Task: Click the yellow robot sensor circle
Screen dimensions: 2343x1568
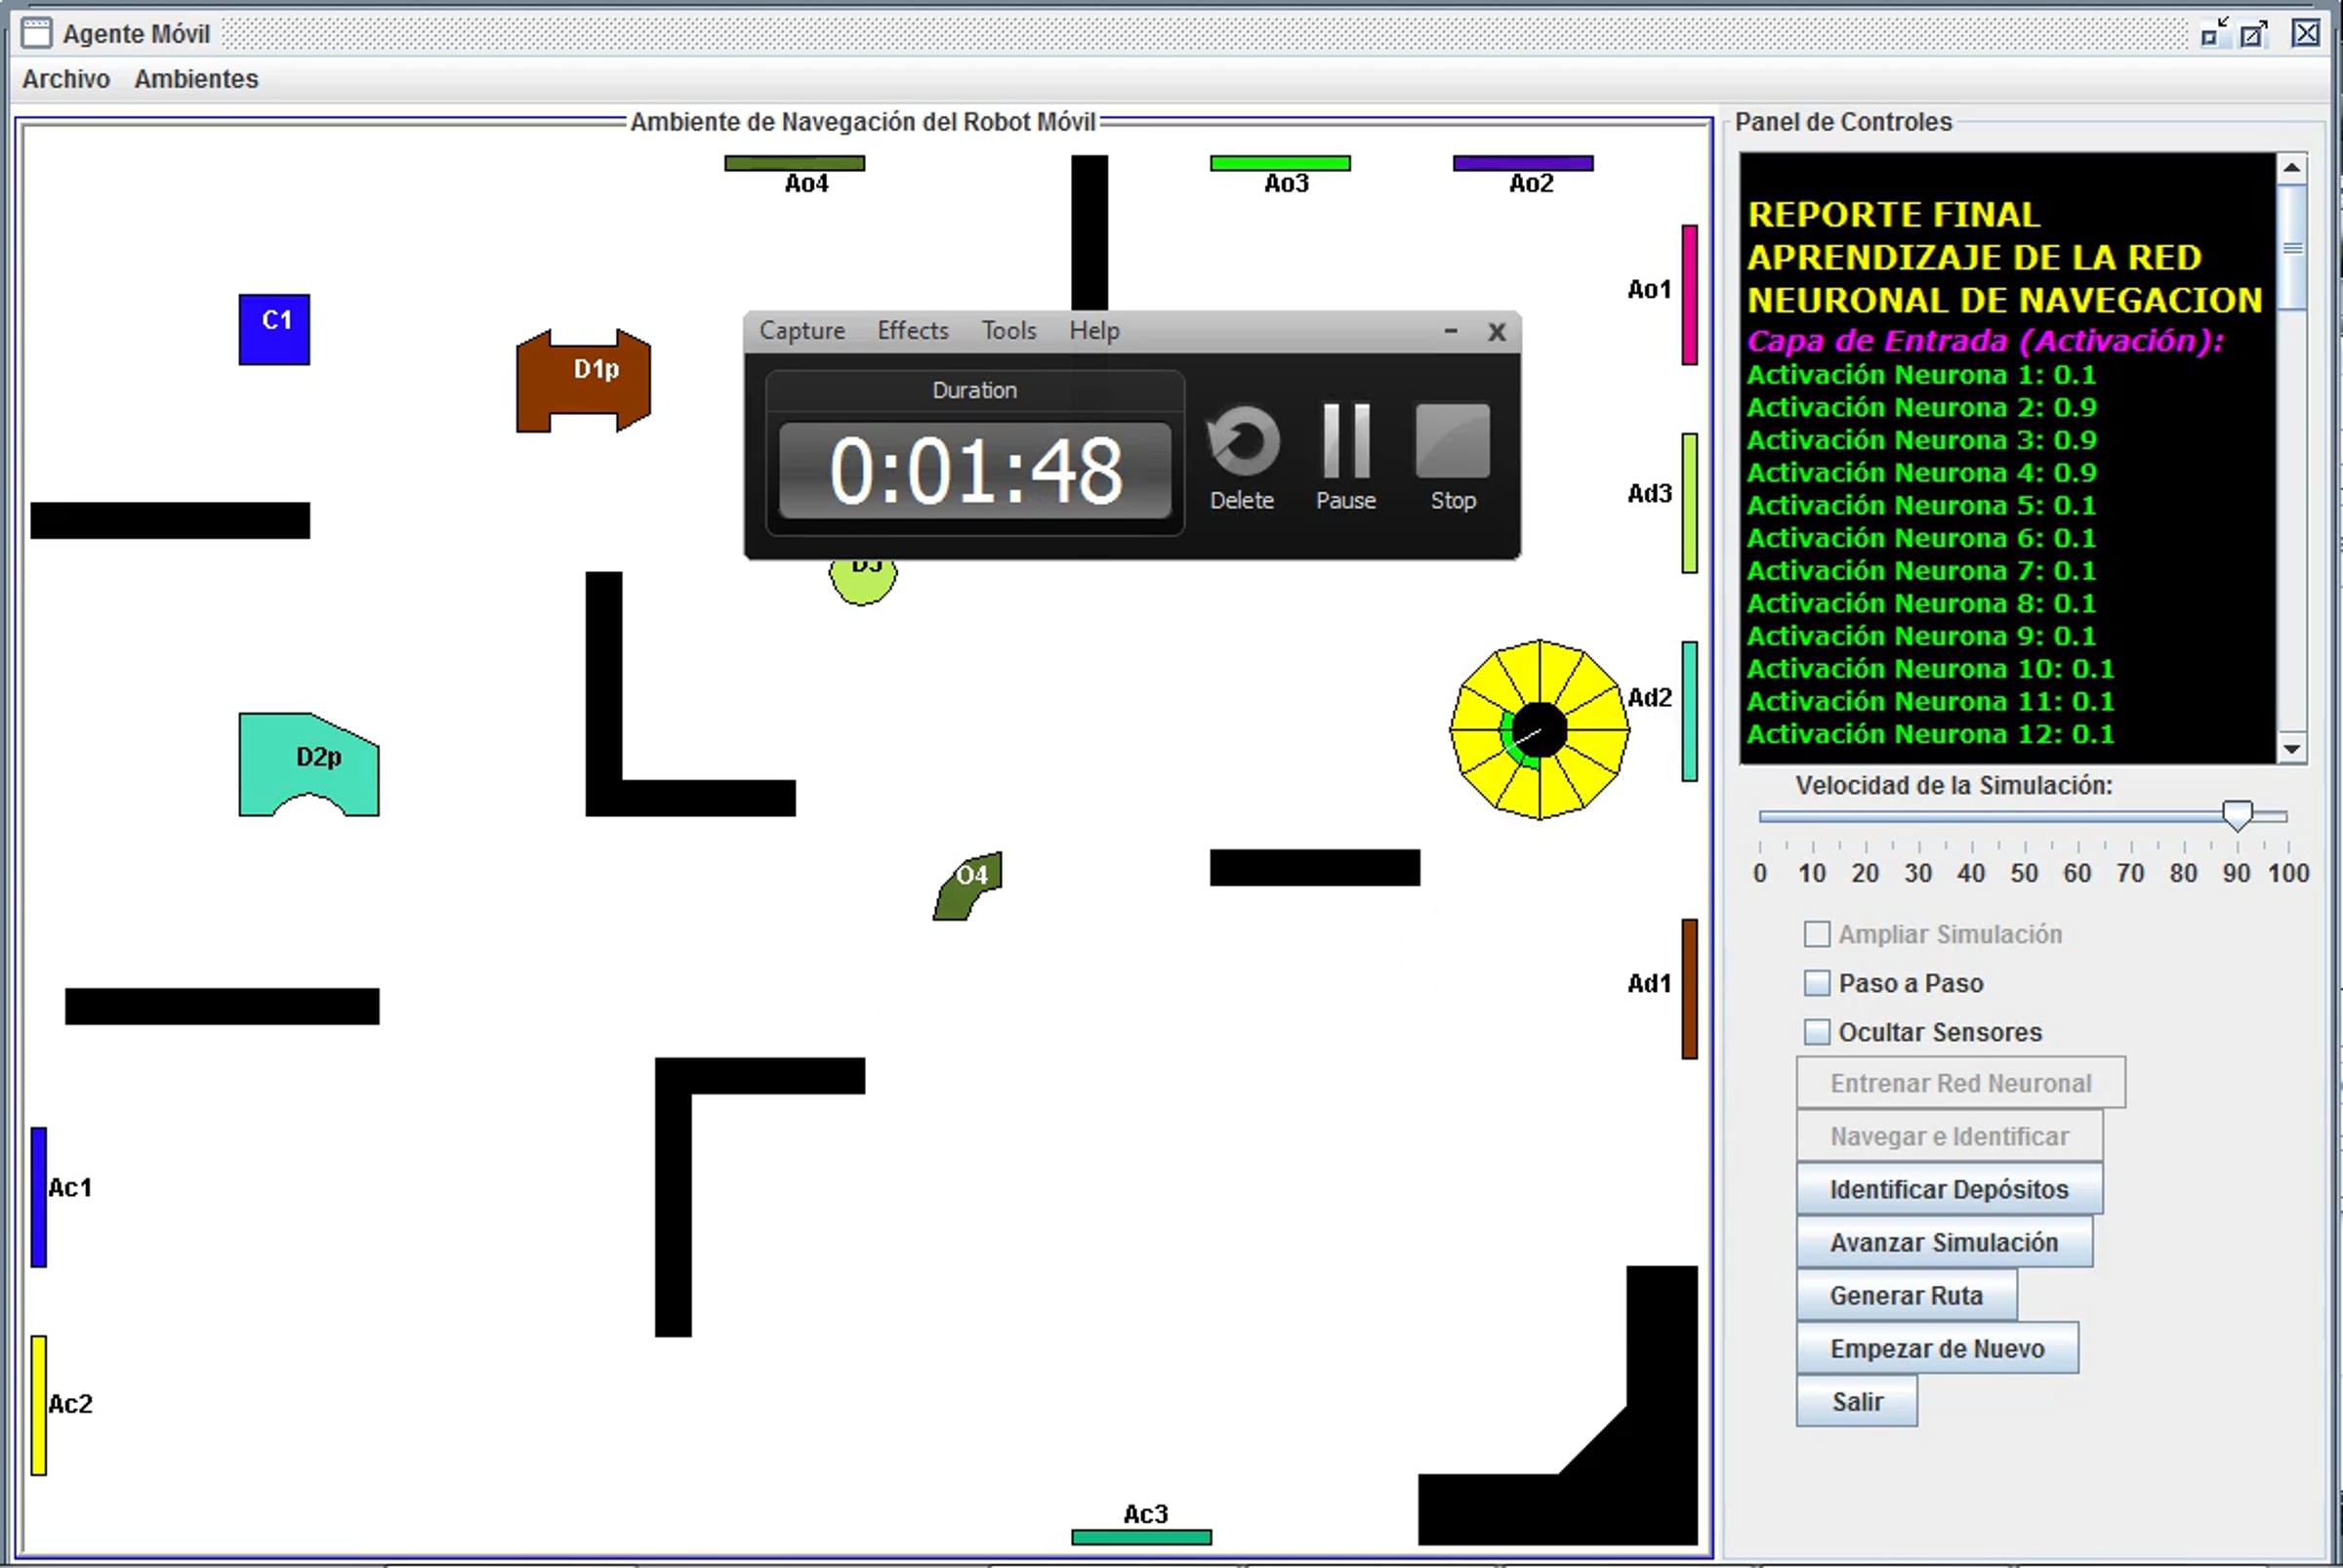Action: [x=1539, y=730]
